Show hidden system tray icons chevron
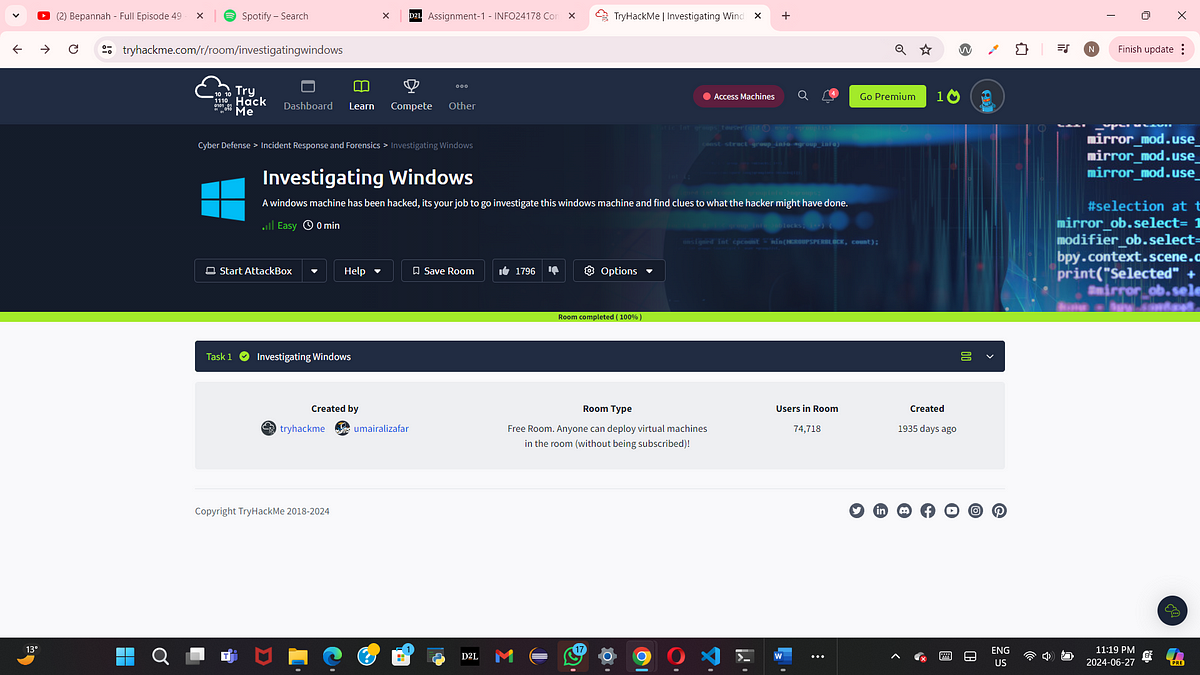Screen dimensions: 1200x675 pyautogui.click(x=896, y=656)
